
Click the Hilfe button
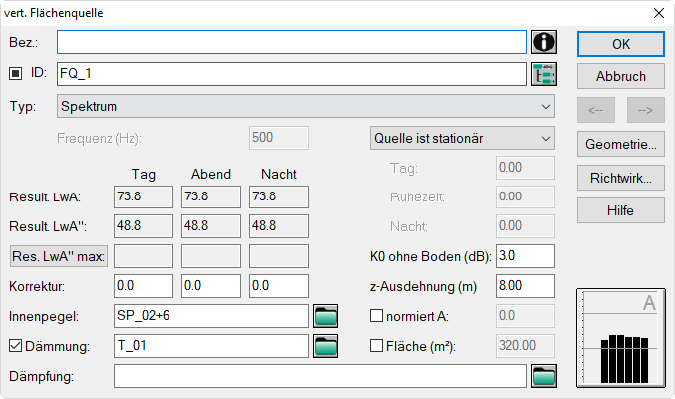point(621,210)
